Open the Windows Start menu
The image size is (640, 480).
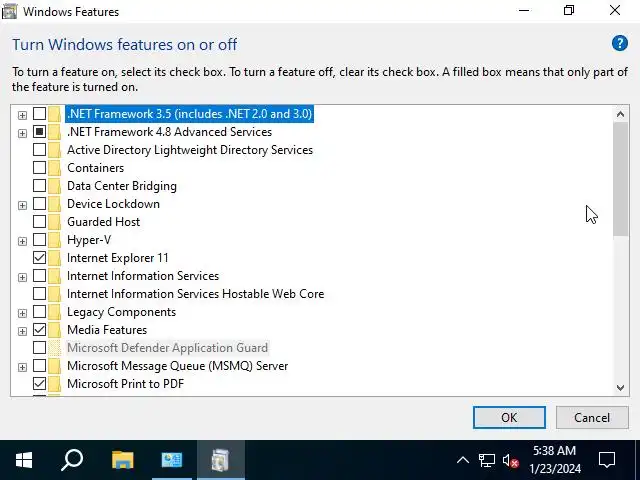(24, 460)
